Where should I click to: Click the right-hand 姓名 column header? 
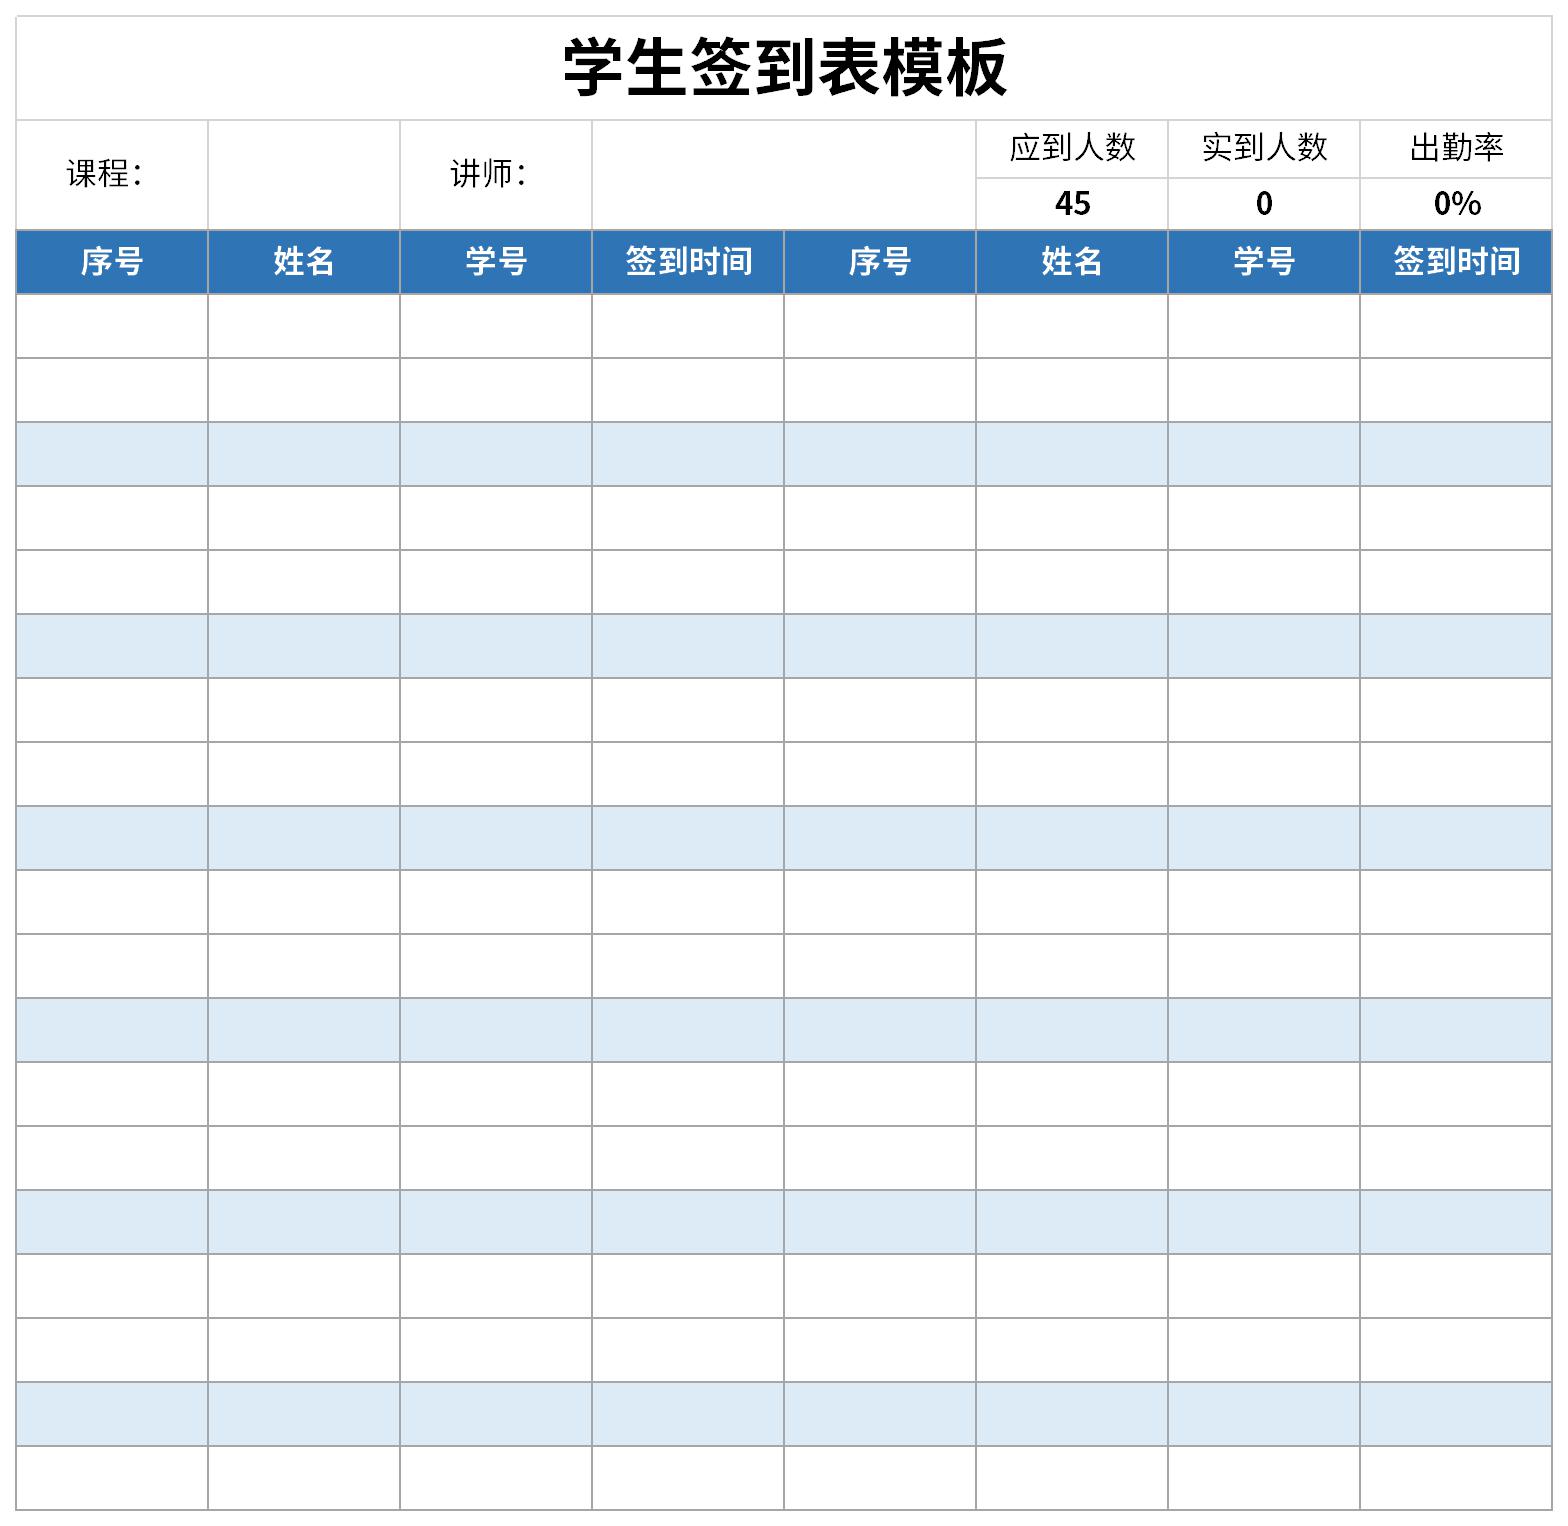1071,262
